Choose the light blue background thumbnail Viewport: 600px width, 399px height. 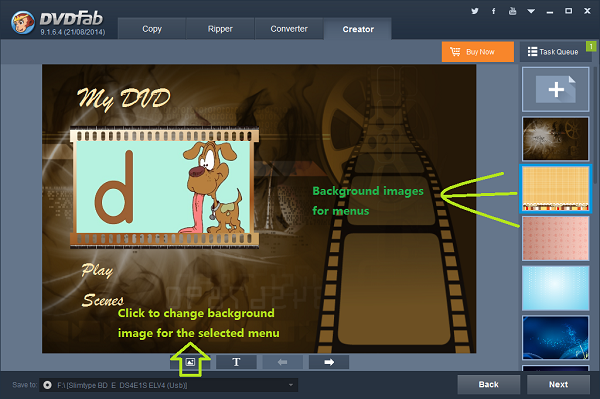[x=556, y=288]
